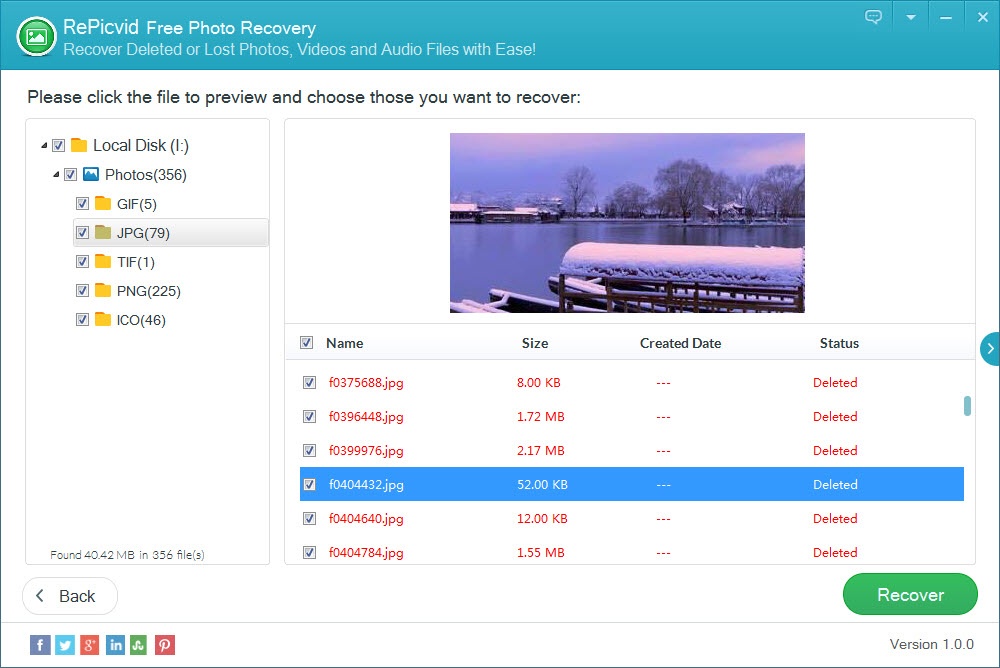Click the GIF(5) folder icon
The image size is (1000, 668).
click(x=103, y=203)
